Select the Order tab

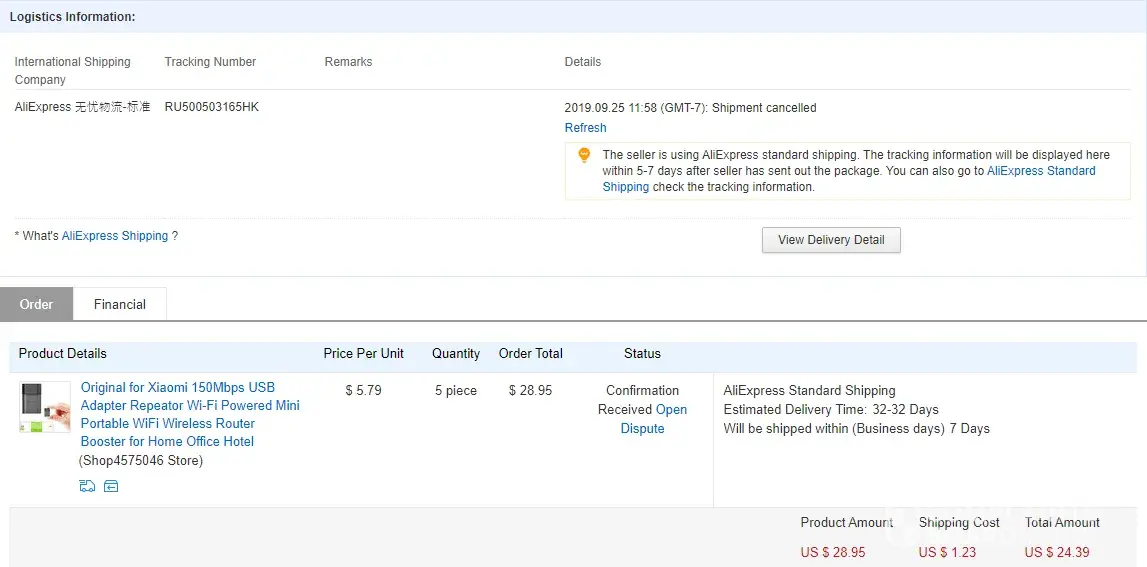click(x=36, y=304)
